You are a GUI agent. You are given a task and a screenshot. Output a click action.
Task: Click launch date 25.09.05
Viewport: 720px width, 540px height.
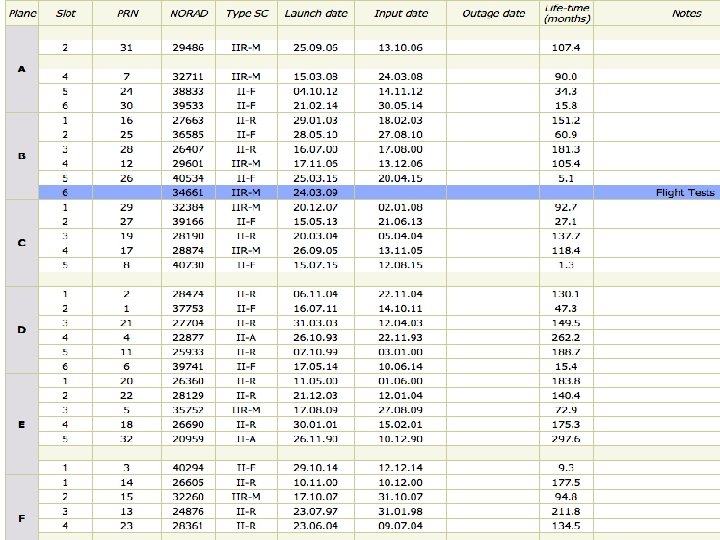[x=315, y=47]
